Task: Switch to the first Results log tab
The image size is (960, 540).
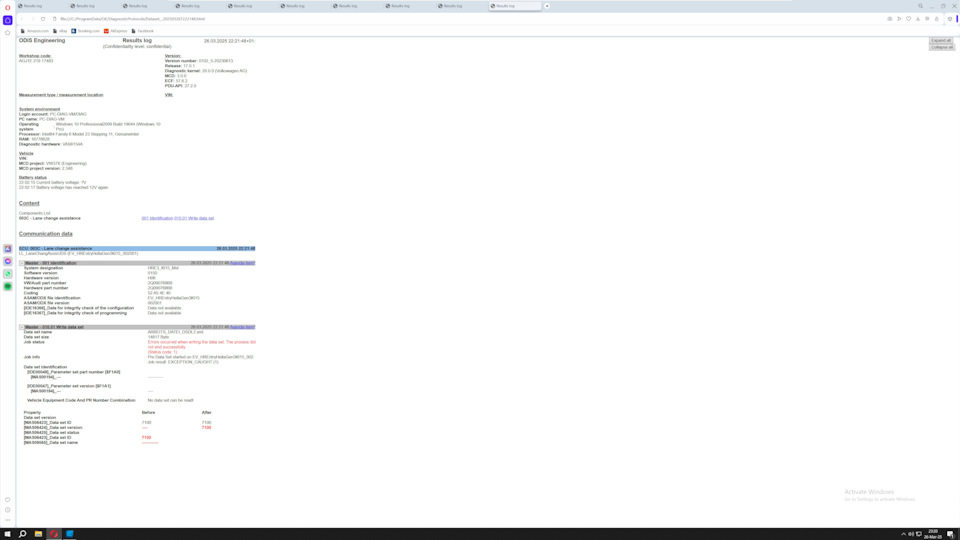Action: click(33, 6)
